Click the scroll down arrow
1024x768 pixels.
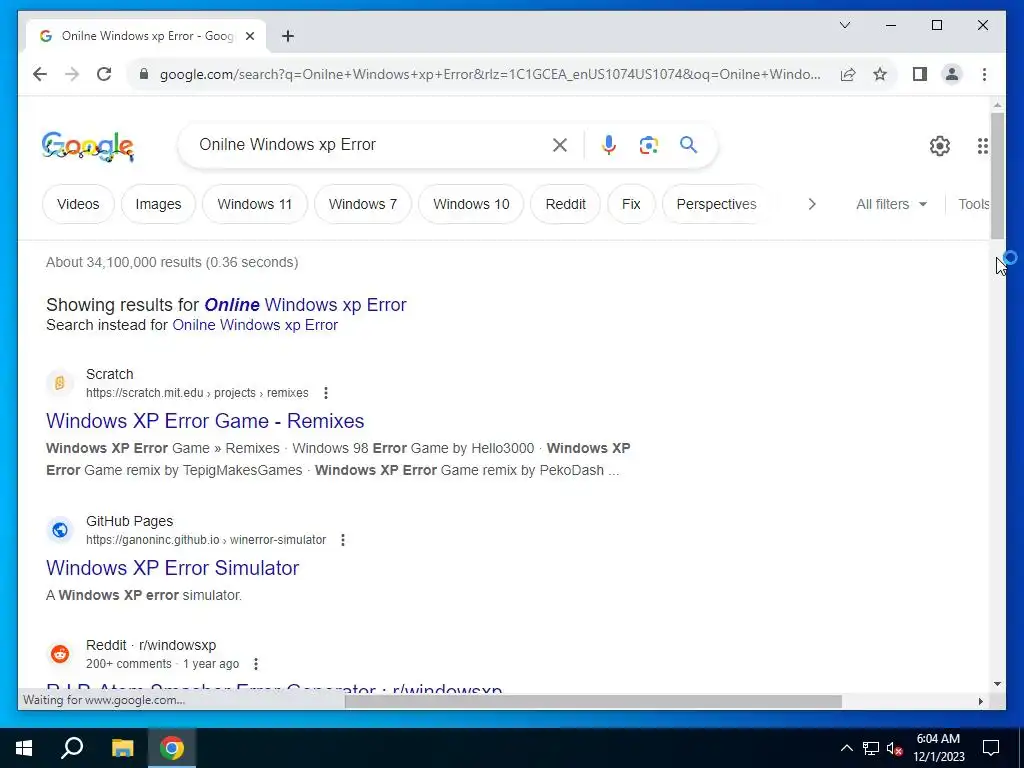997,684
